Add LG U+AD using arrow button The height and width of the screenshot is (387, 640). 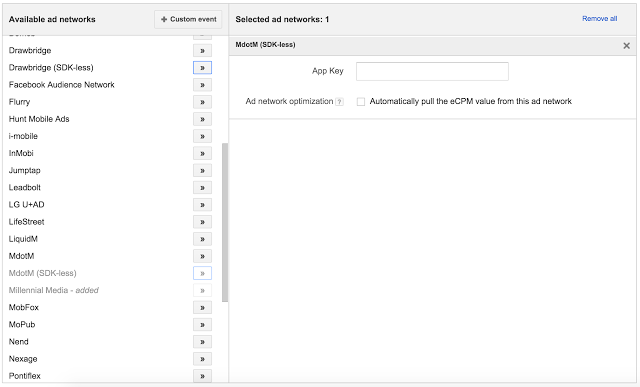pyautogui.click(x=202, y=205)
